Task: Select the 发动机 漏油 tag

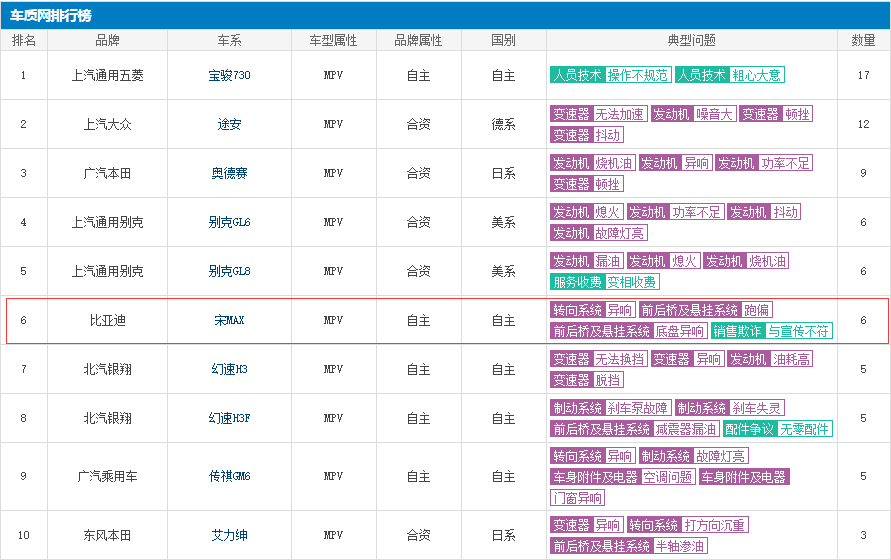Action: pos(587,261)
